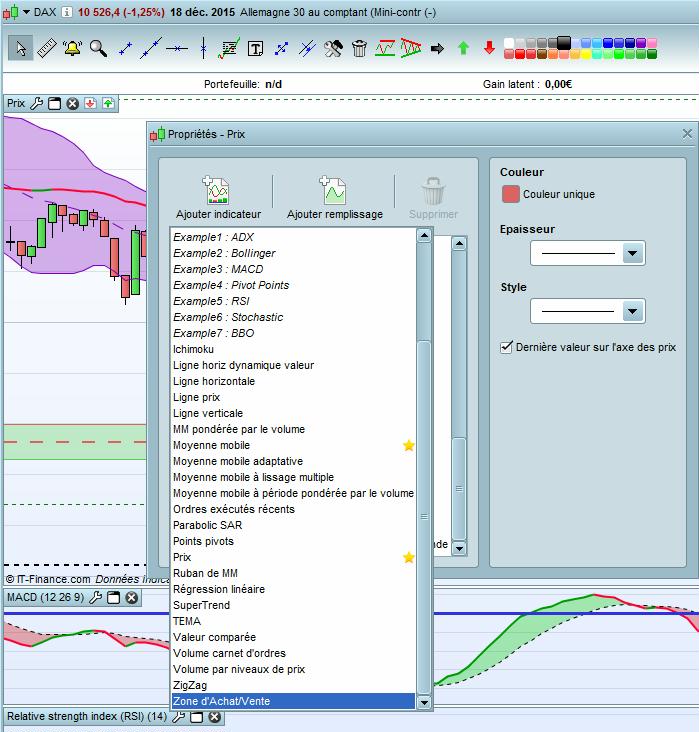Toggle favorite star for Moyenne mobile

(409, 445)
